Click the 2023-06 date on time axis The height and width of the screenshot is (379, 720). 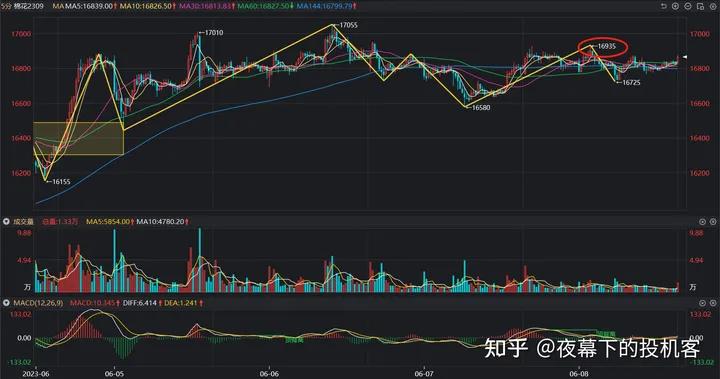[35, 374]
